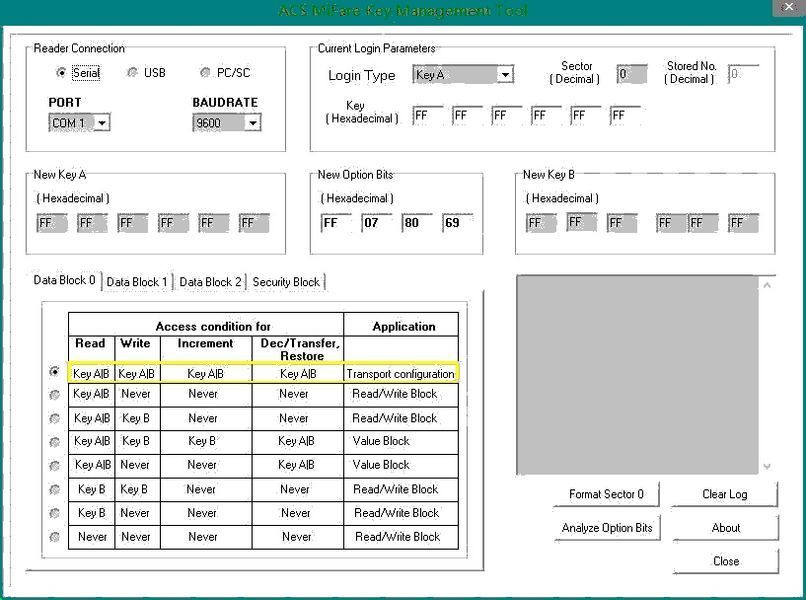Click the last login Key hexadecimal field

pos(625,116)
